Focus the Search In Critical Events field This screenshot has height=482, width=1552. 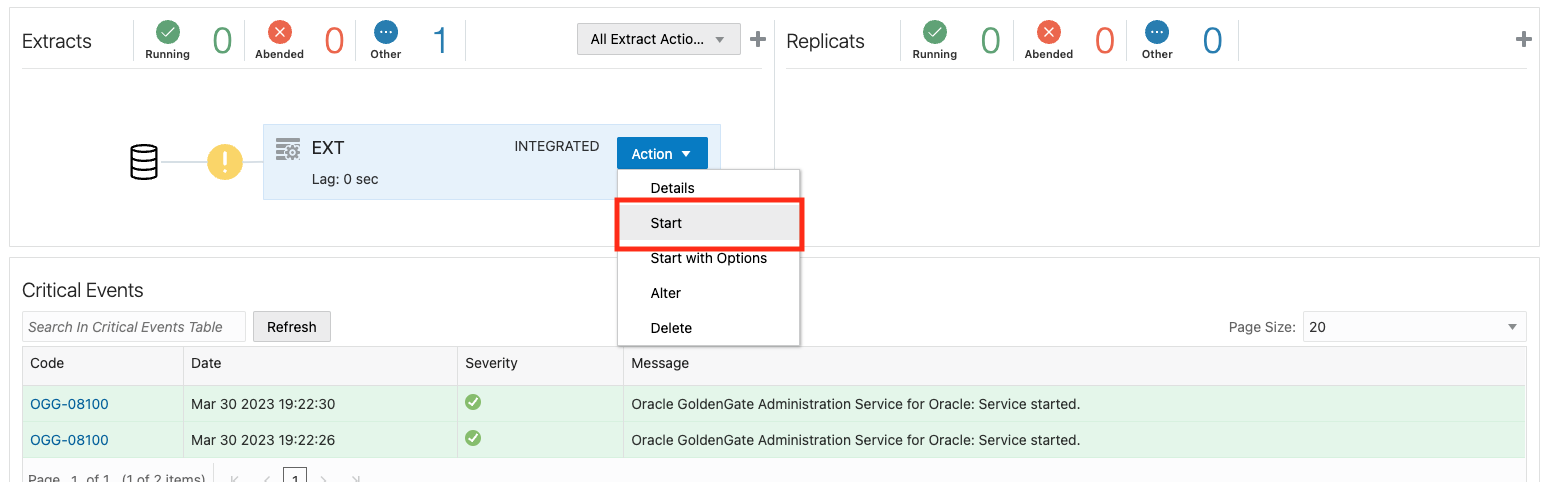pyautogui.click(x=134, y=327)
